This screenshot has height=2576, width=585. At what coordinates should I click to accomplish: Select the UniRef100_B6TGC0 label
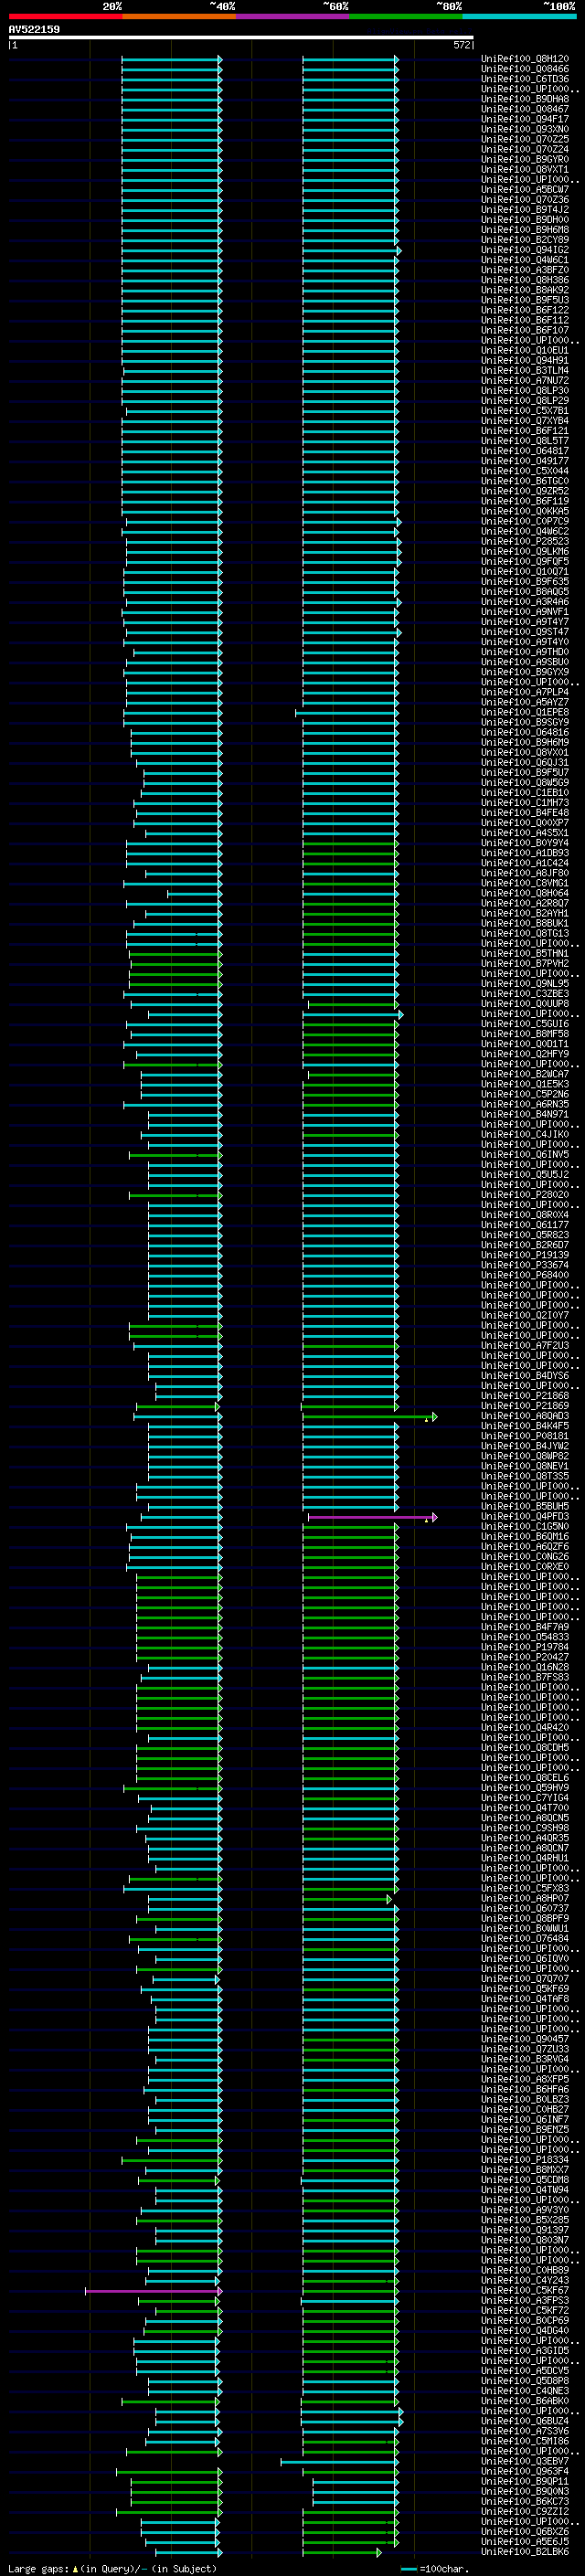click(525, 481)
